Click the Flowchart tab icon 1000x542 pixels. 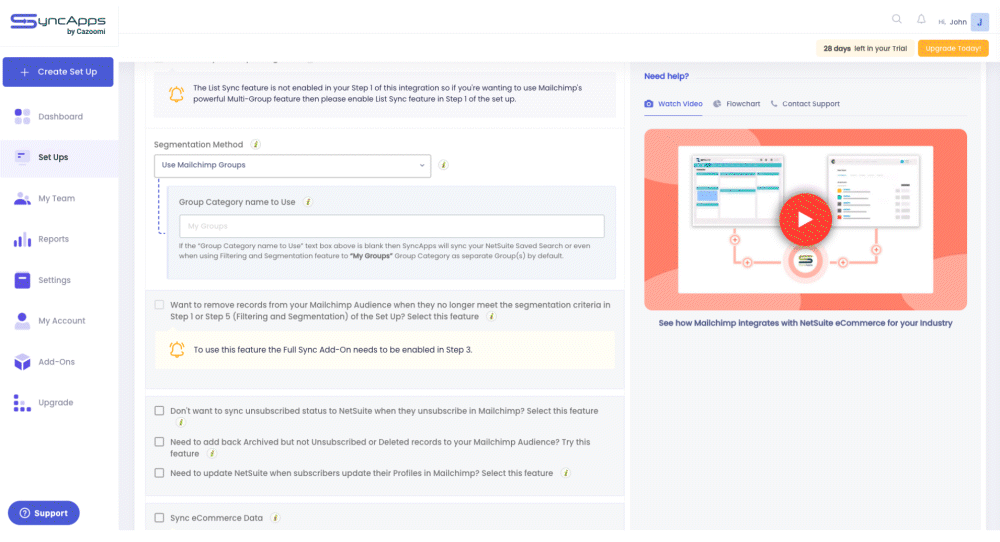[717, 104]
